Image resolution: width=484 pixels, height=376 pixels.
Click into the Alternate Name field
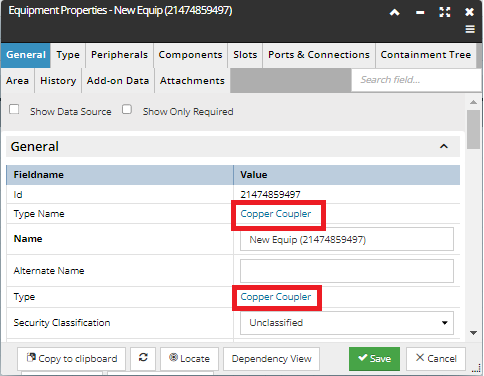coord(347,271)
